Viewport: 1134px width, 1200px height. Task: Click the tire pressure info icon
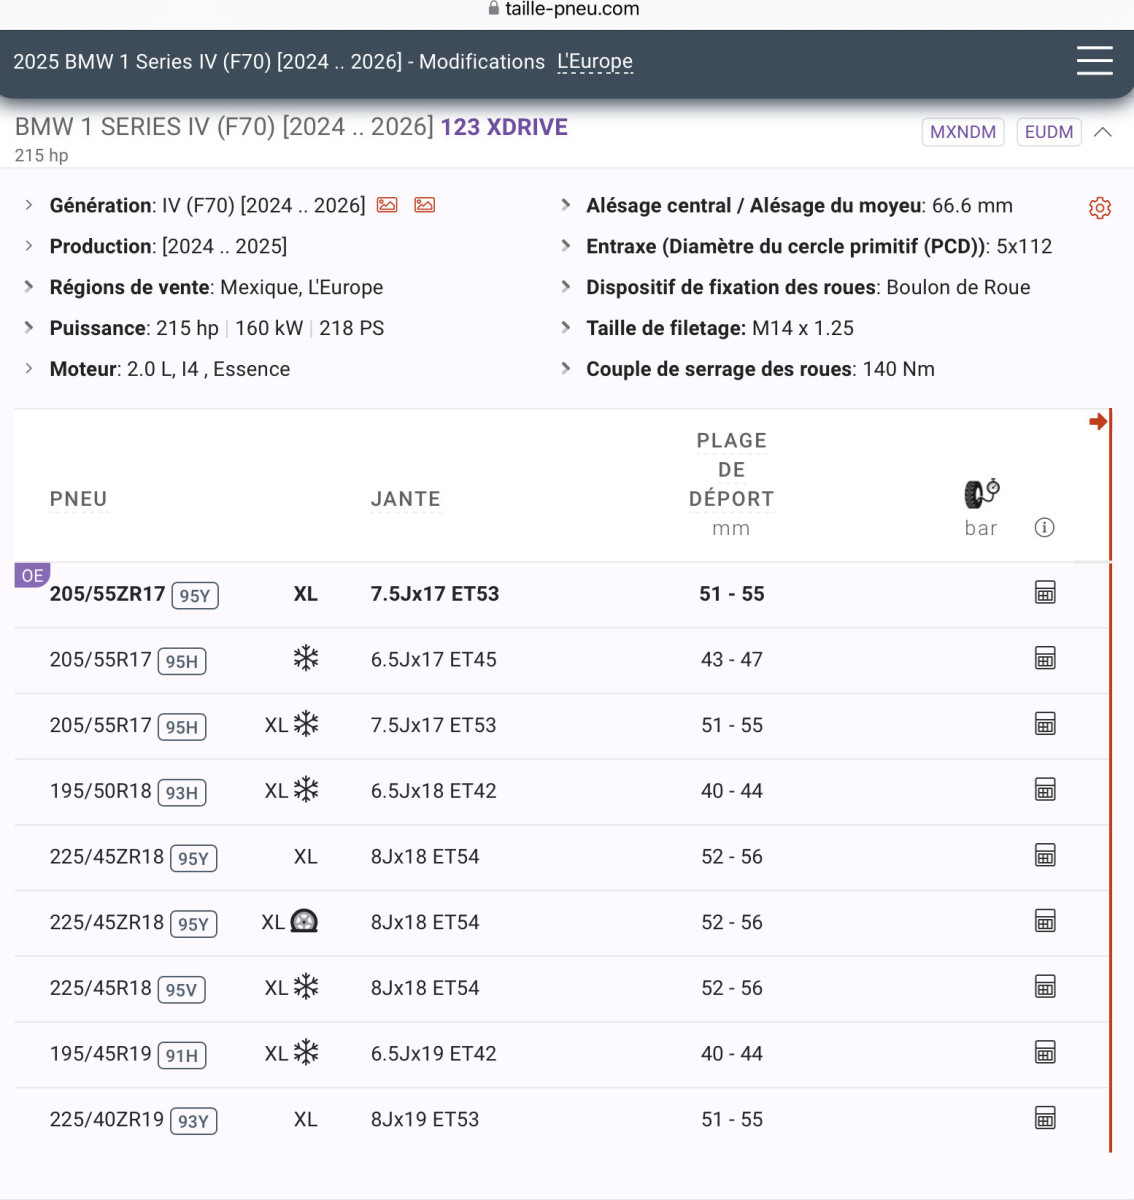[x=1044, y=527]
